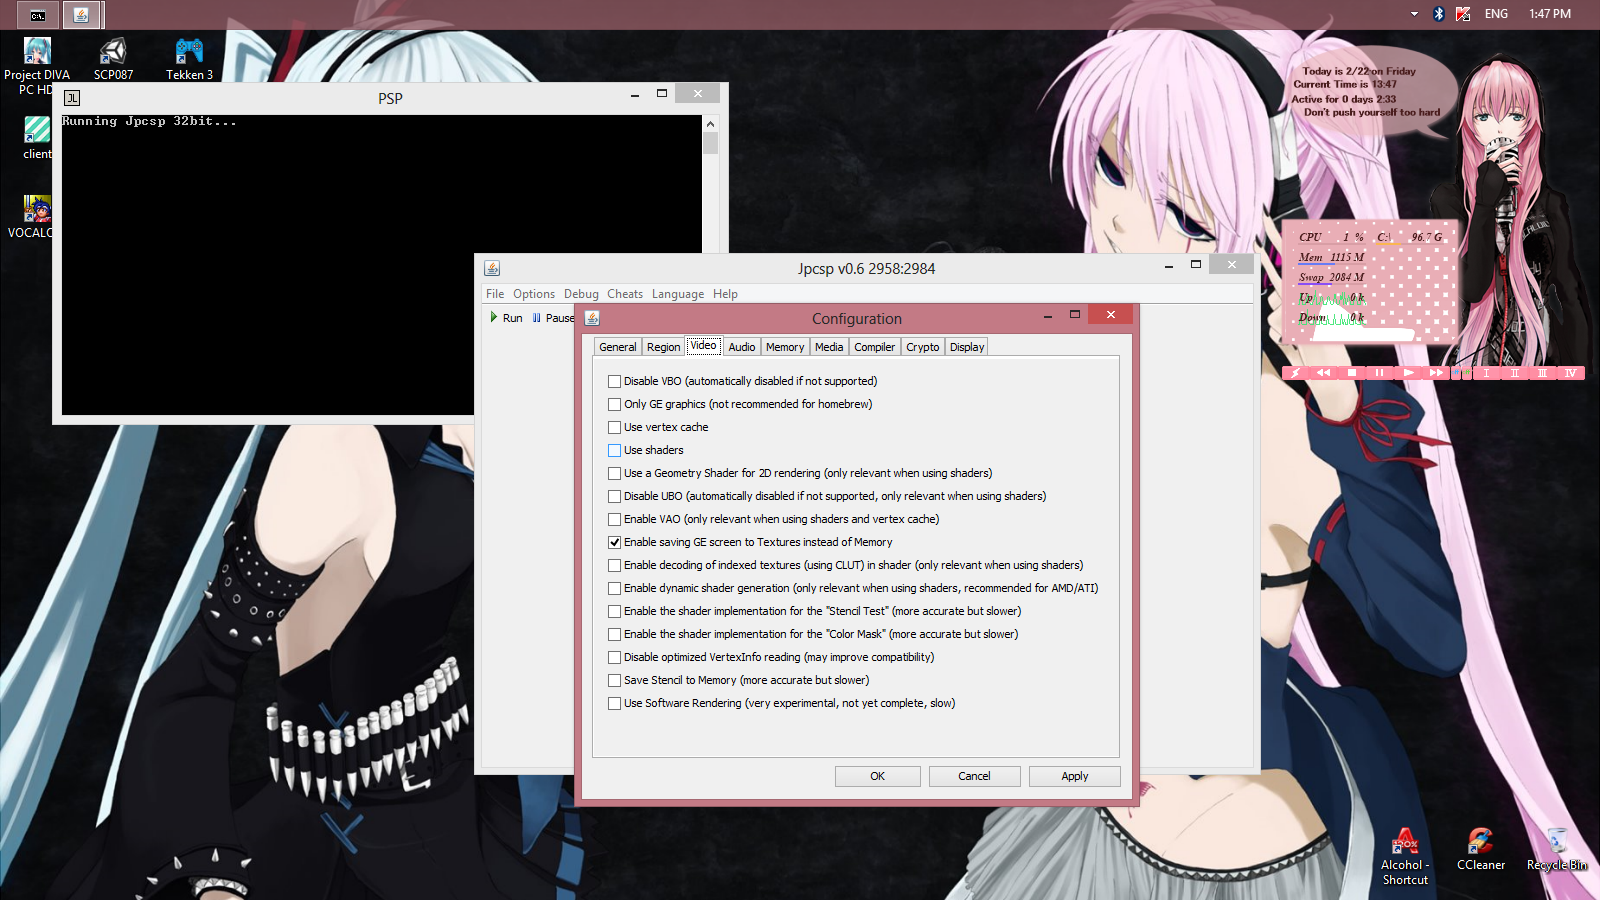Check the Disable UBO option
The height and width of the screenshot is (900, 1600).
point(614,496)
